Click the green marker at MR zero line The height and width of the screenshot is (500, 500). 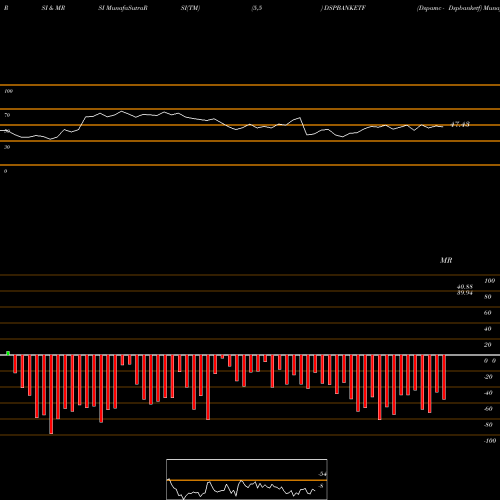[x=8, y=353]
